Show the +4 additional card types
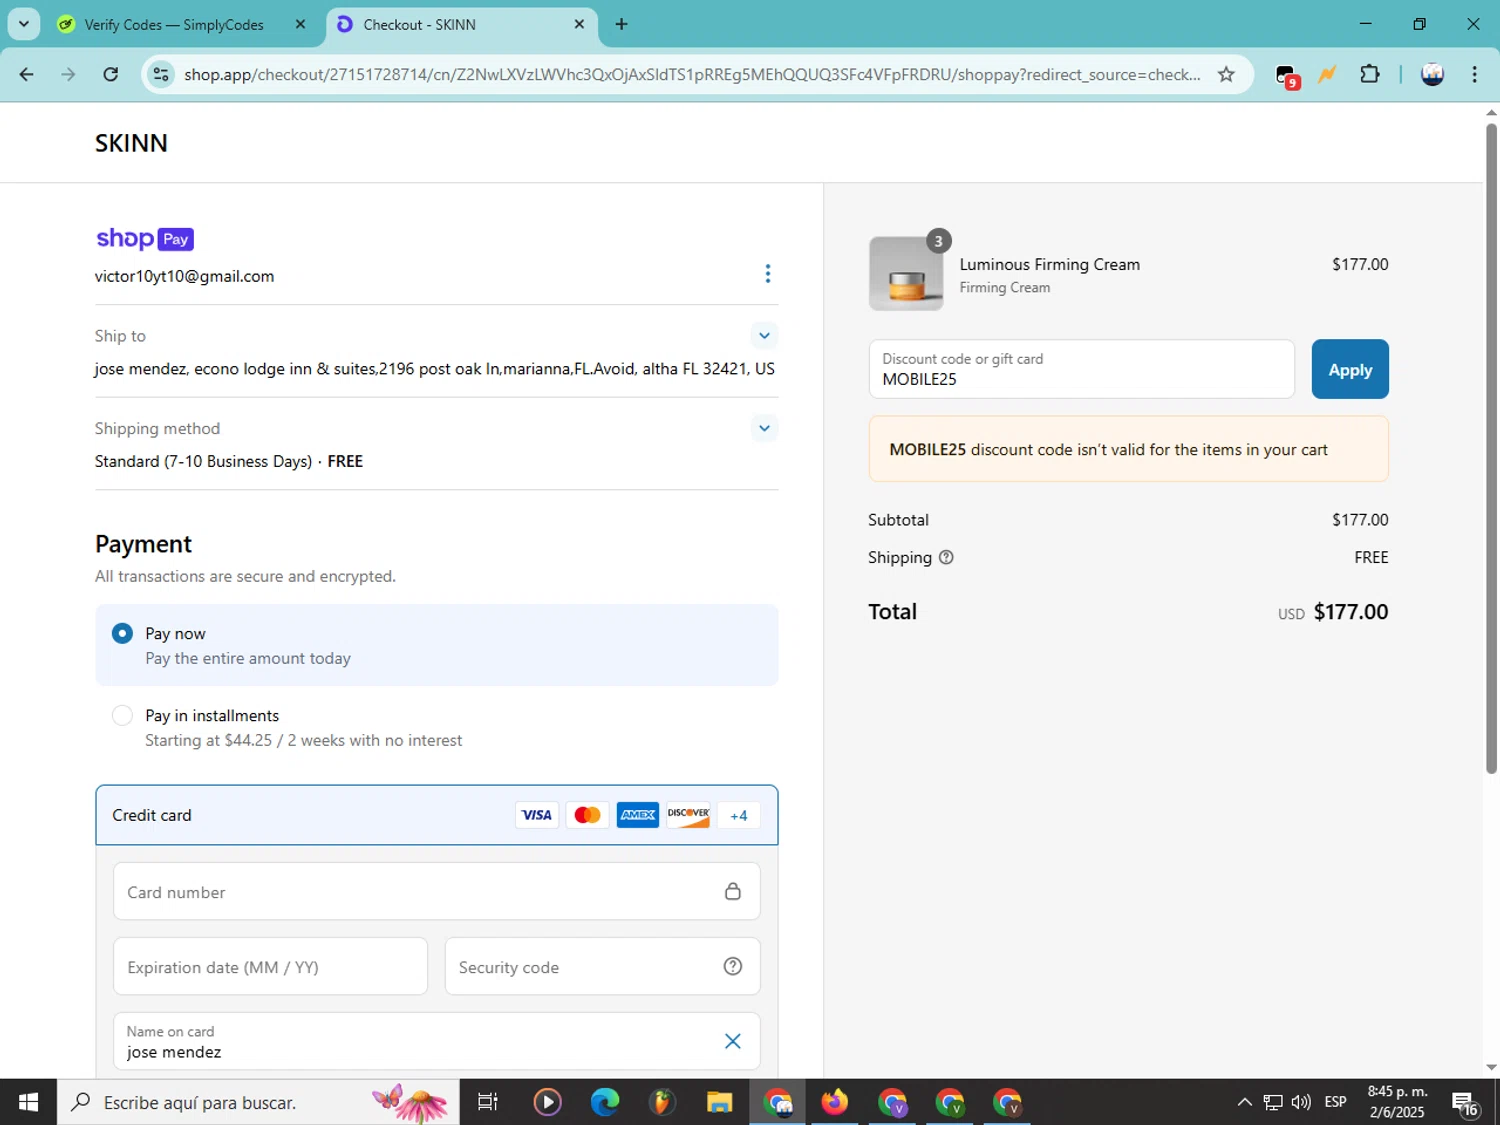The image size is (1500, 1125). coord(739,815)
